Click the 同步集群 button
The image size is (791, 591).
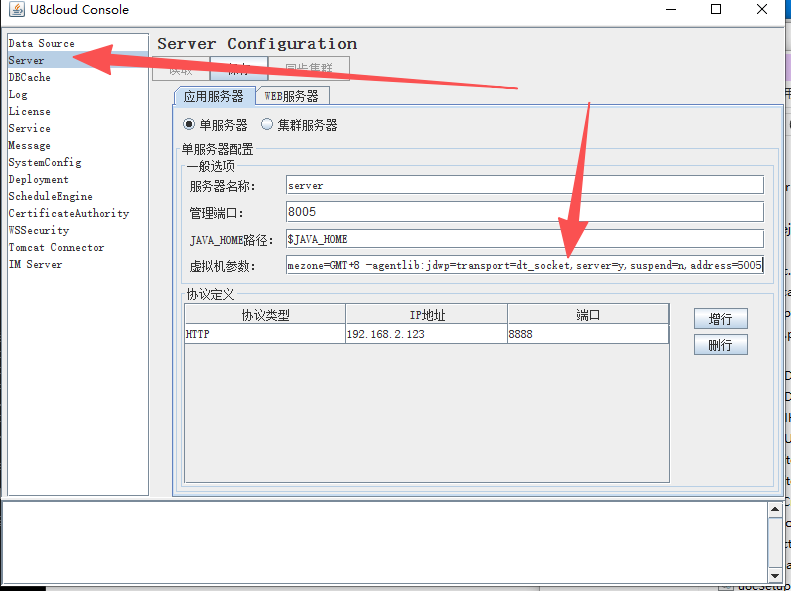coord(309,68)
